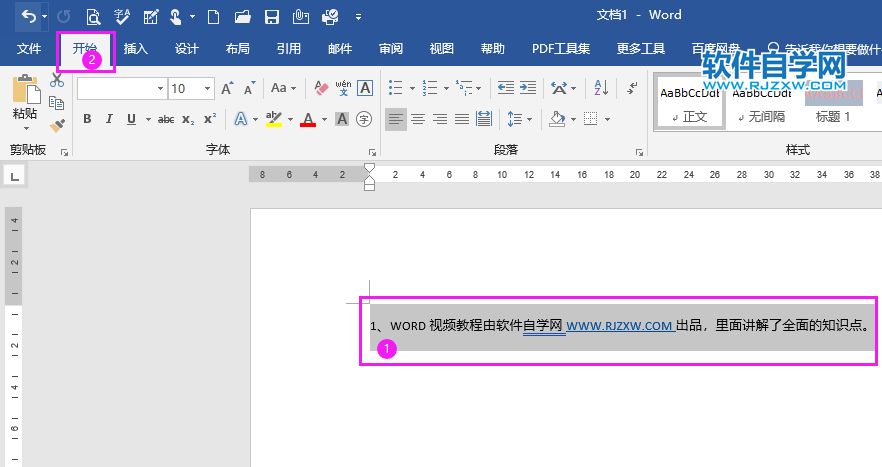Toggle subscript formatting

(x=188, y=119)
